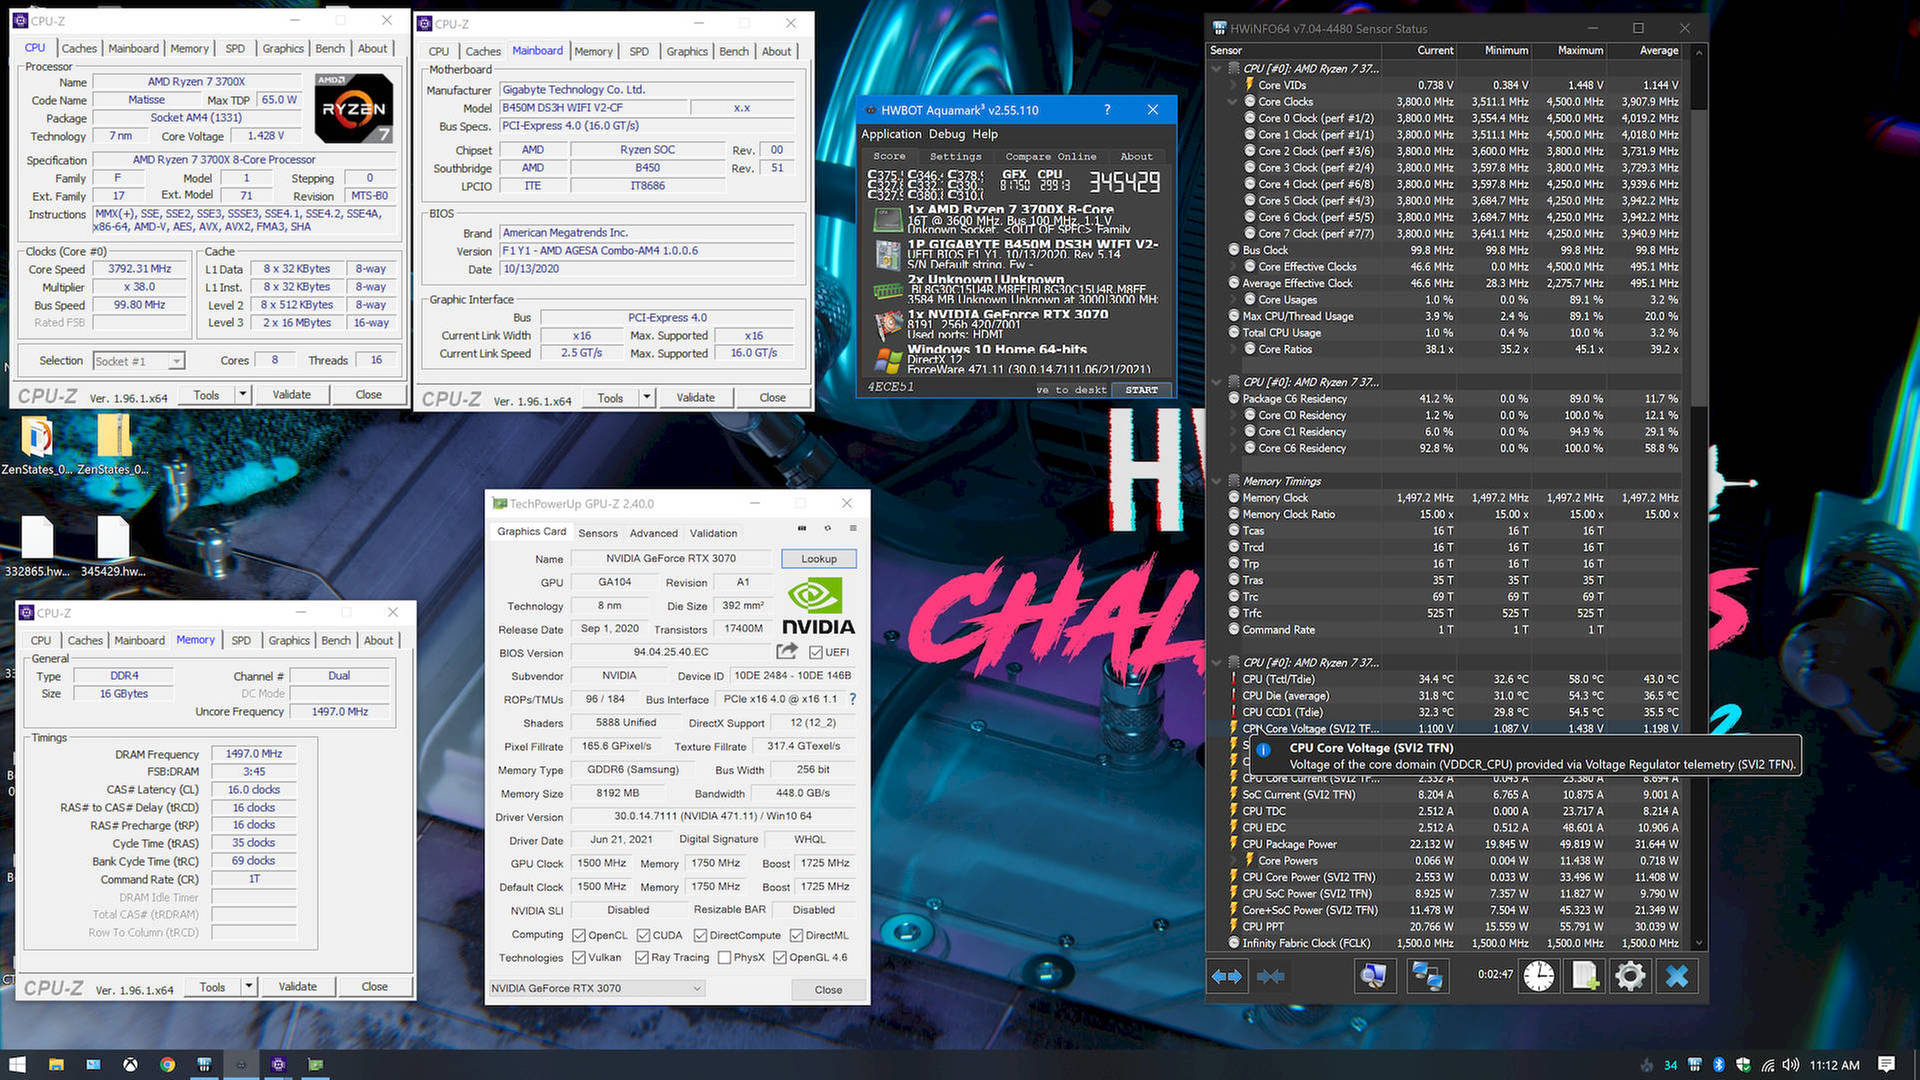1920x1080 pixels.
Task: Click HWiNFO blue X close sensors icon
Action: 1677,976
